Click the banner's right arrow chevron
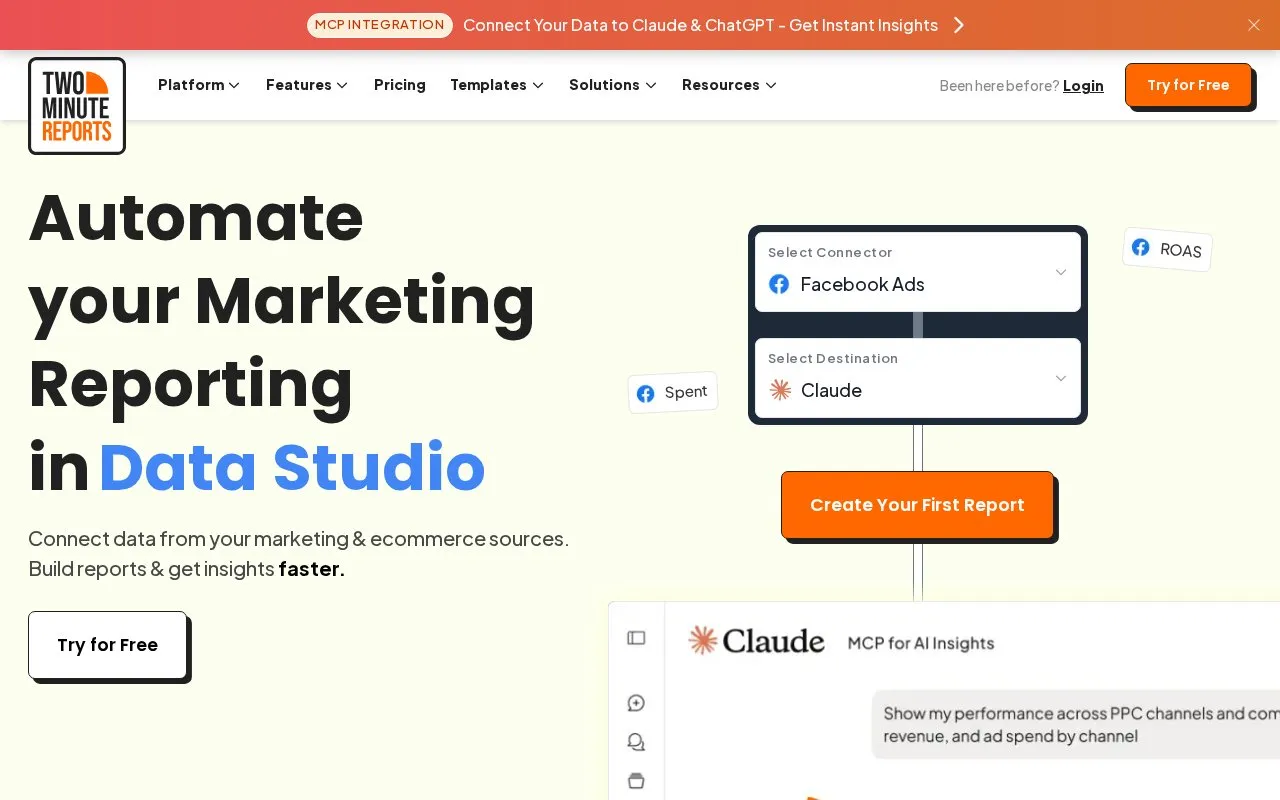 click(x=959, y=25)
